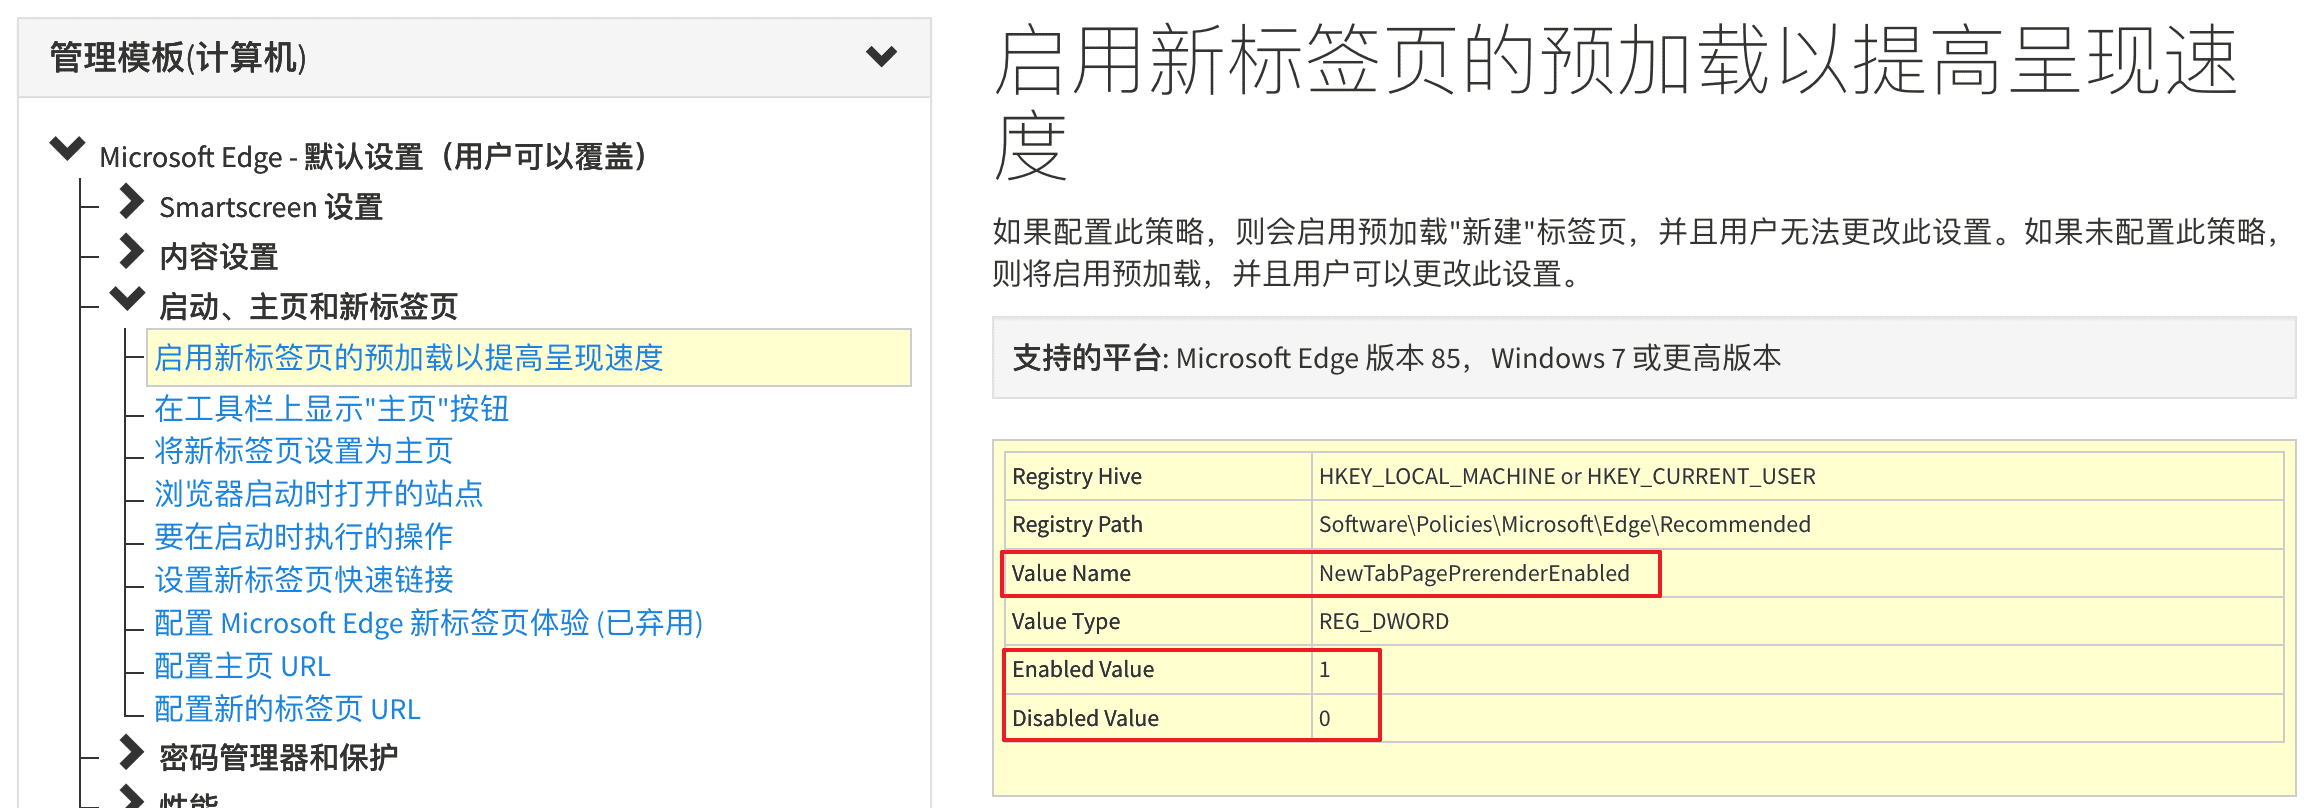
Task: Click HKEY_LOCAL_MACHINE or HKEY_CURRENT_USER cell
Action: [1798, 476]
